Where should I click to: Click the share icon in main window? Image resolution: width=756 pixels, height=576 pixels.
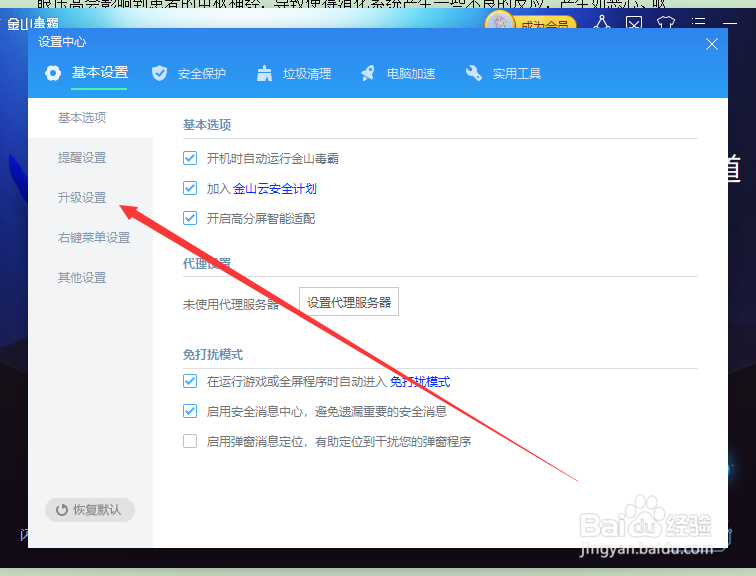coord(602,22)
